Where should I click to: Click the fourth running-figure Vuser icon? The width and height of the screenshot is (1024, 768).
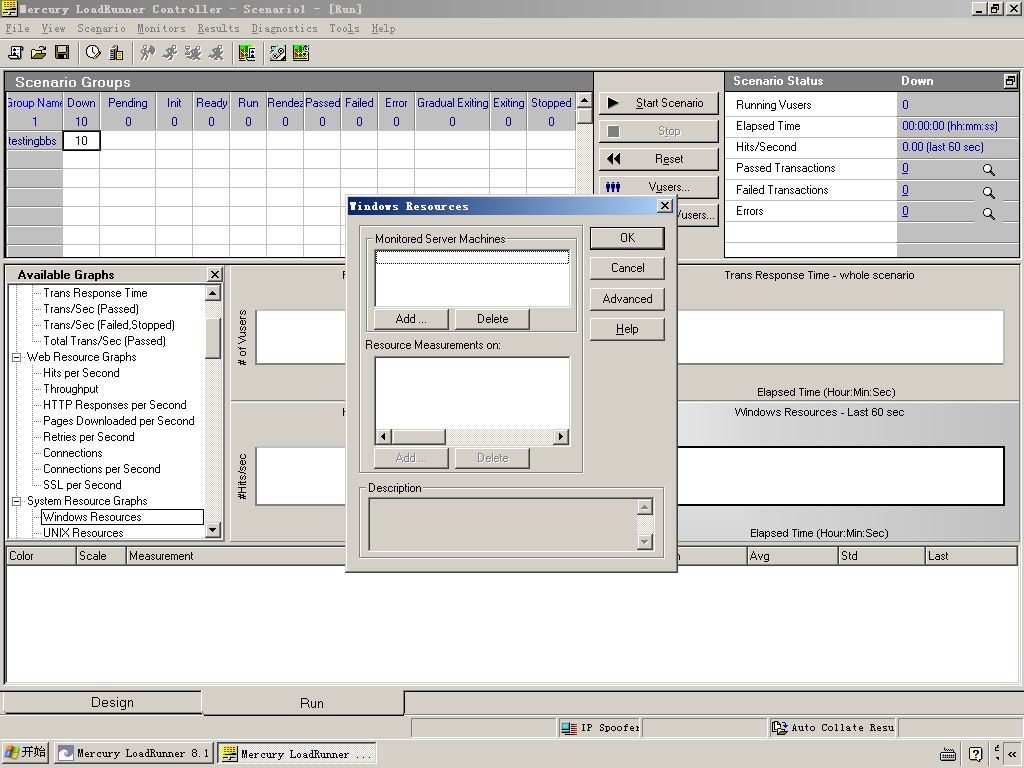[216, 53]
